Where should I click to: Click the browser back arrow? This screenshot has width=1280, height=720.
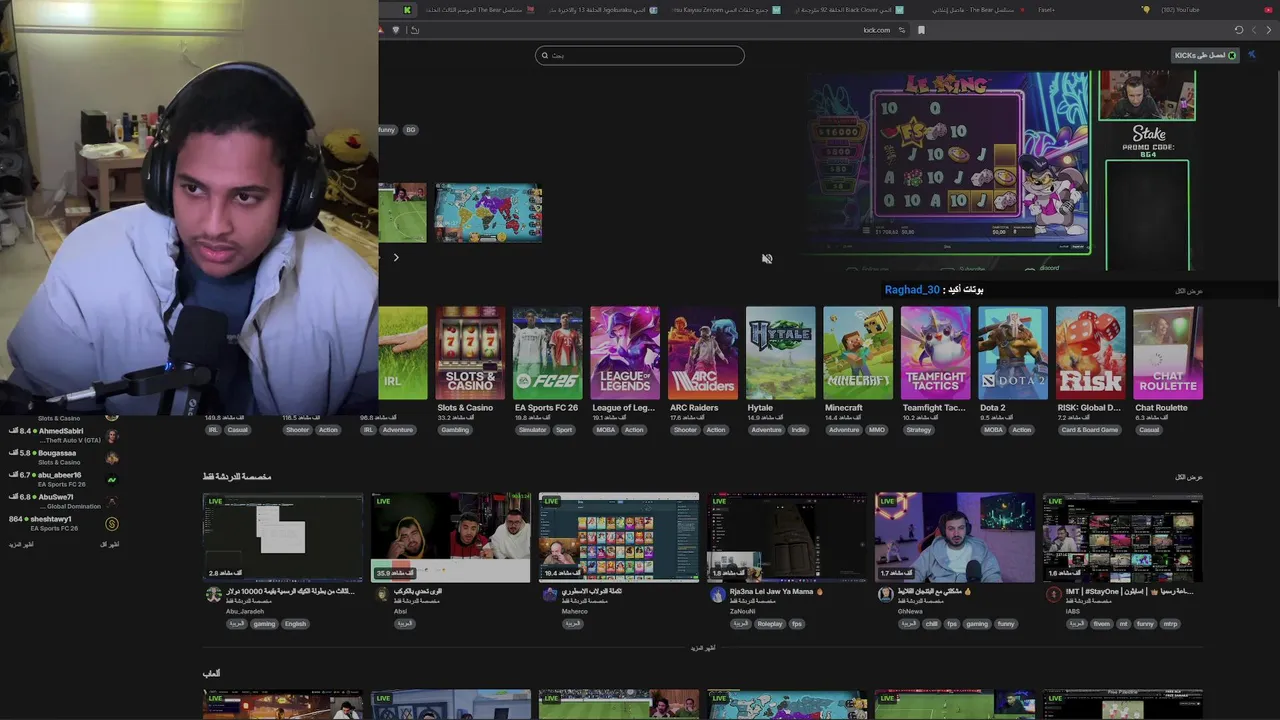click(1270, 30)
